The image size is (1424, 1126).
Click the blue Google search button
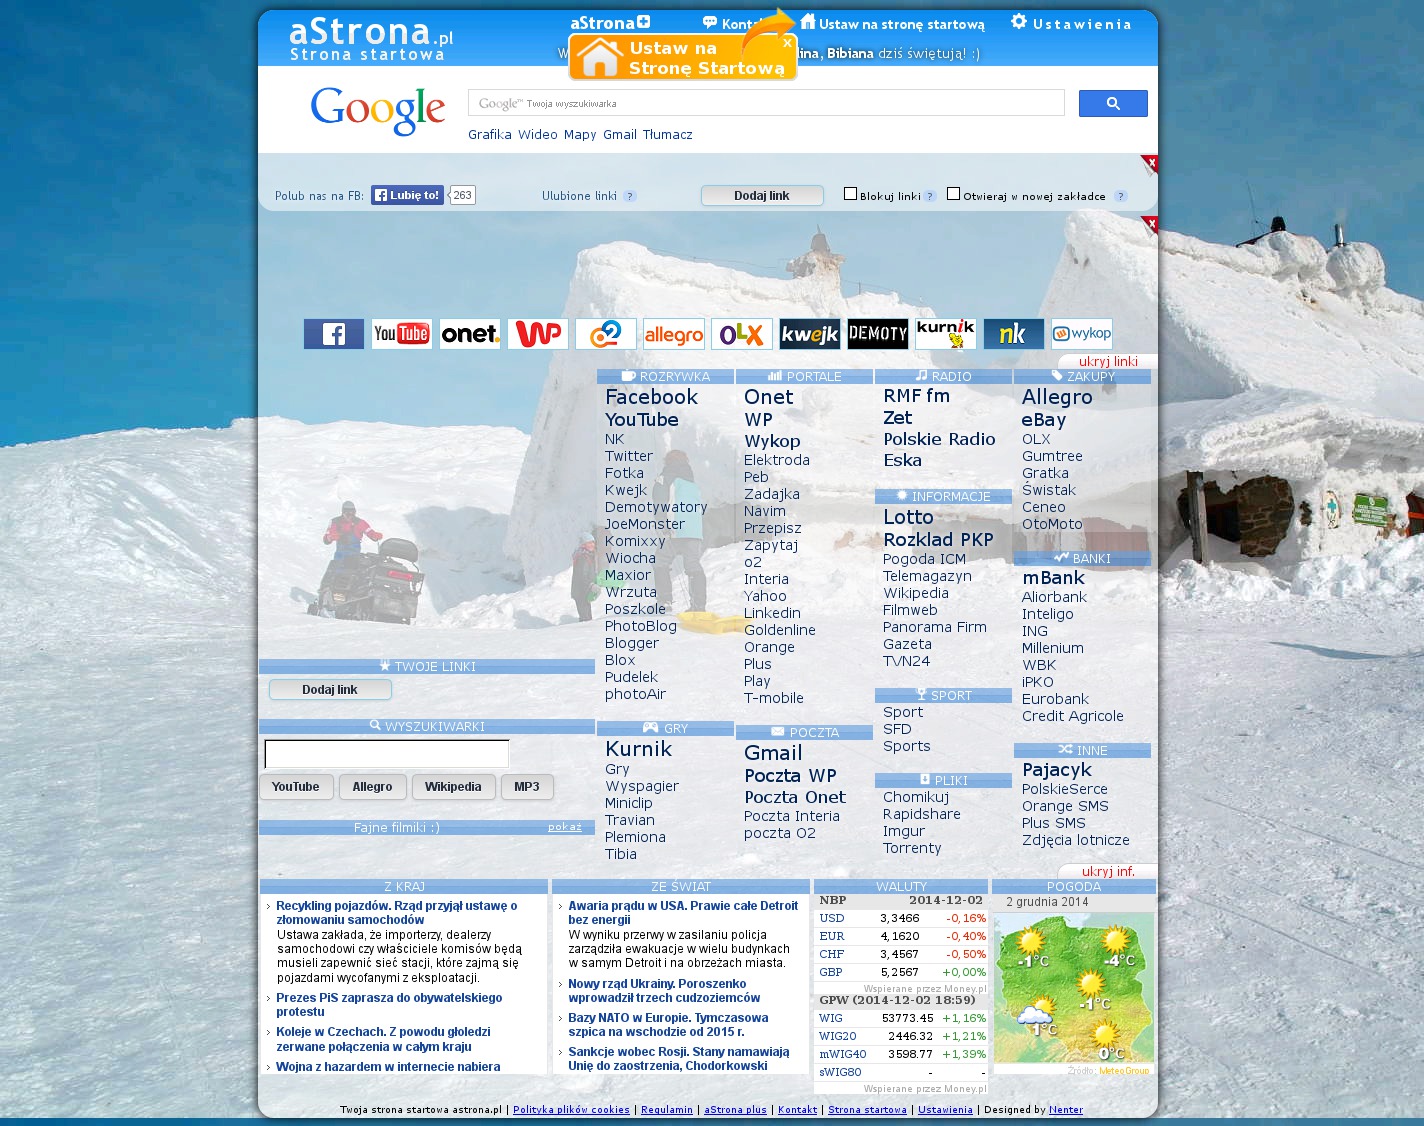tap(1112, 103)
